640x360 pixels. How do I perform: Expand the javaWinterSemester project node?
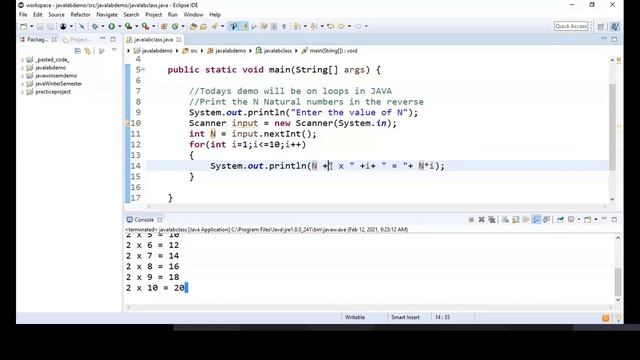point(22,84)
